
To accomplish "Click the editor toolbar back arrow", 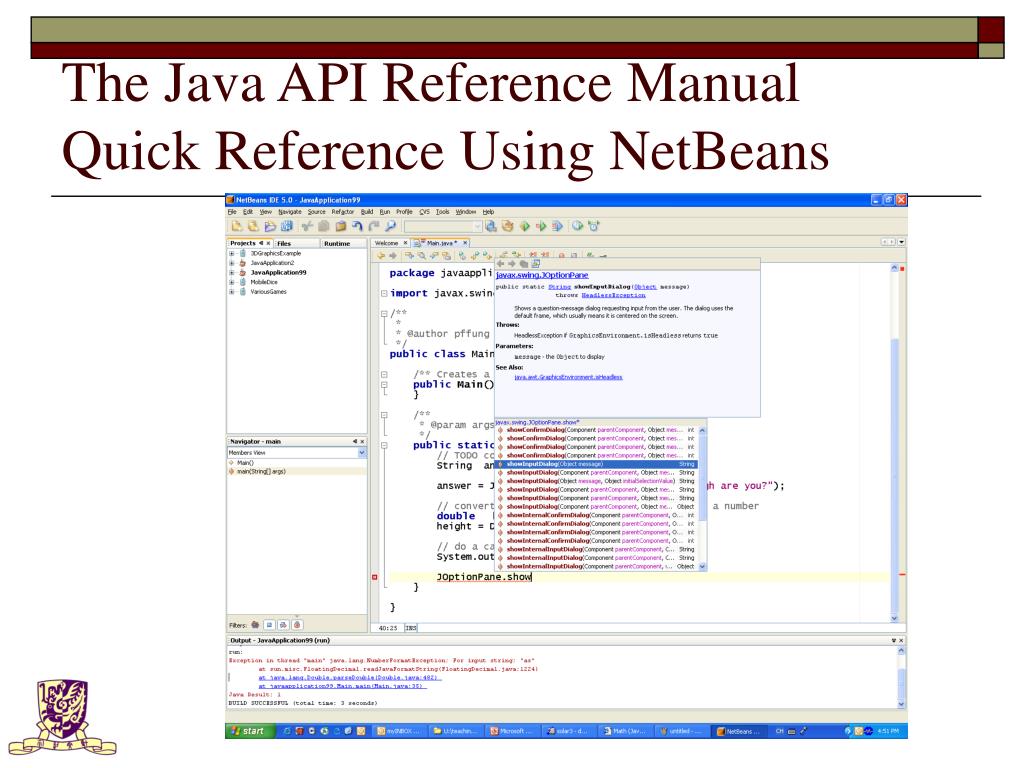I will (x=381, y=256).
